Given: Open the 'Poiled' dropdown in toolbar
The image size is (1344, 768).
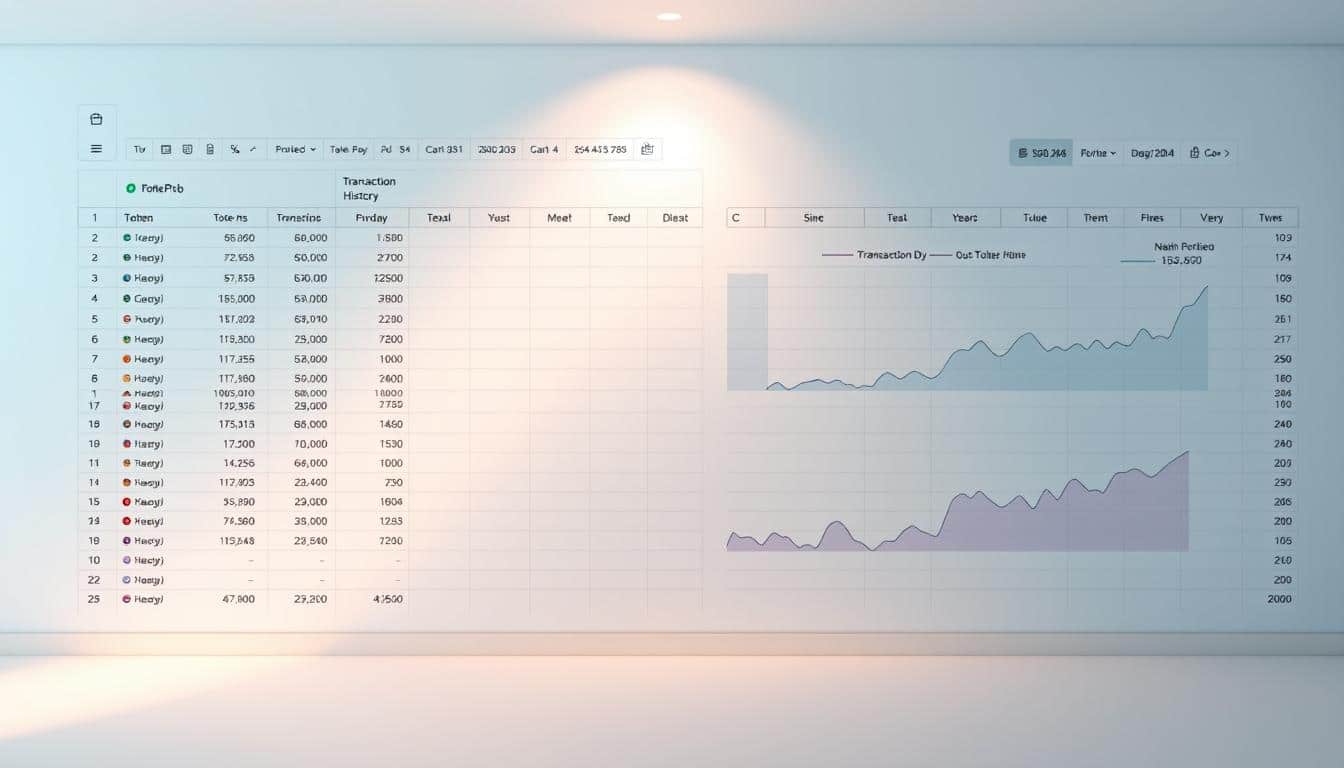Looking at the screenshot, I should click(295, 149).
